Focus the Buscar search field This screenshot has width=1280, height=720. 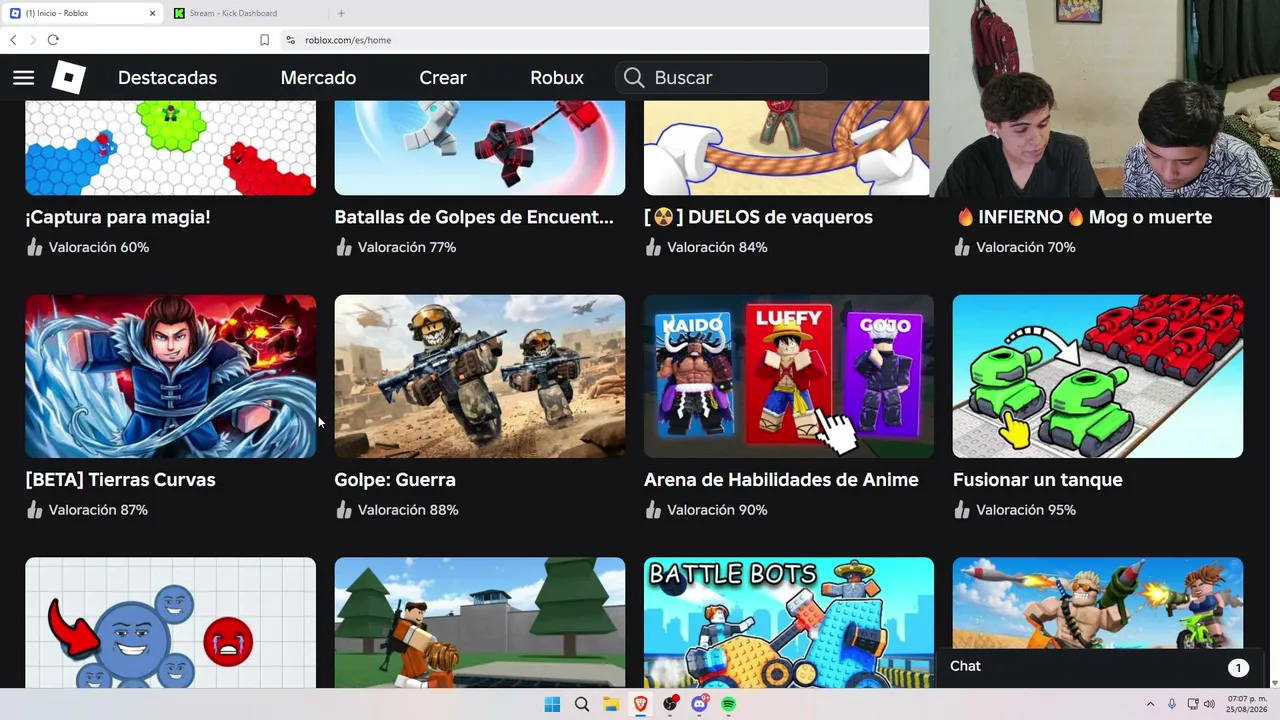[721, 78]
